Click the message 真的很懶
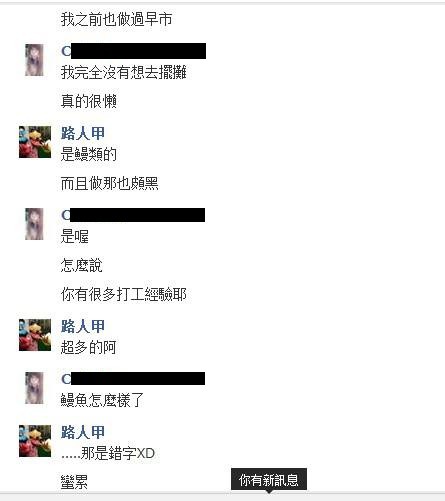 (89, 101)
